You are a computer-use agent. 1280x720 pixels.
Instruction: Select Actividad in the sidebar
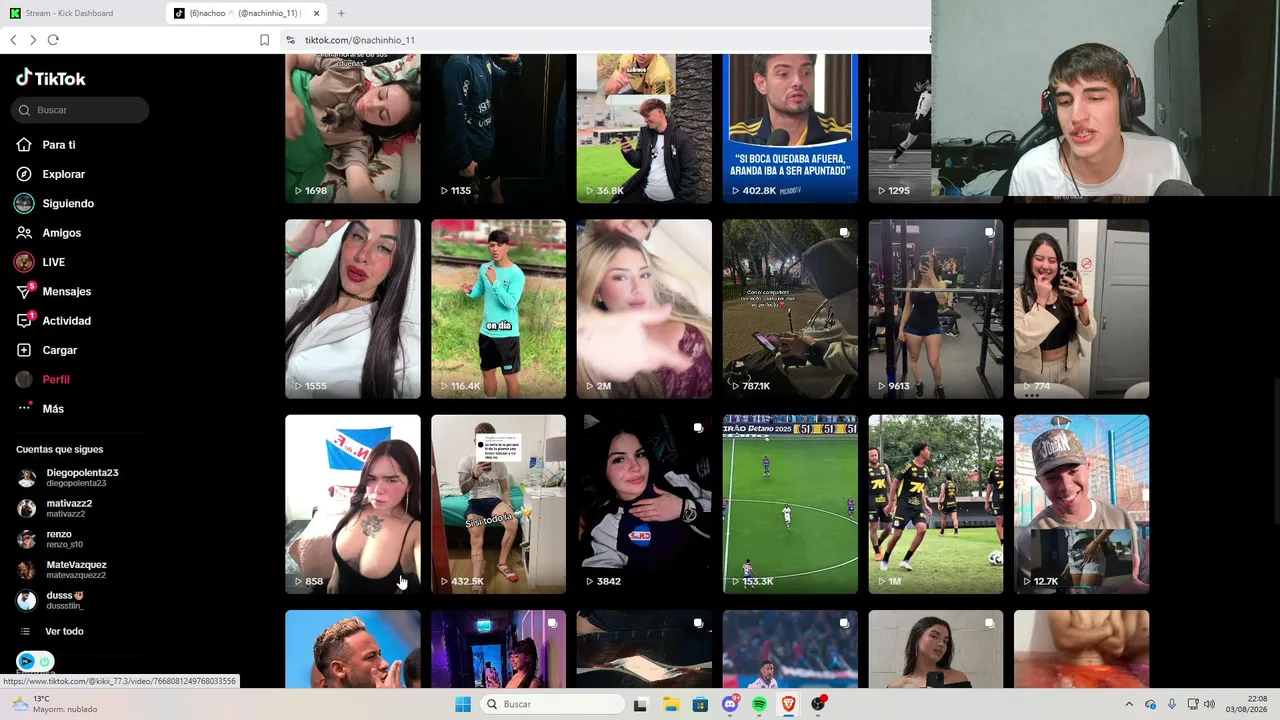point(67,320)
